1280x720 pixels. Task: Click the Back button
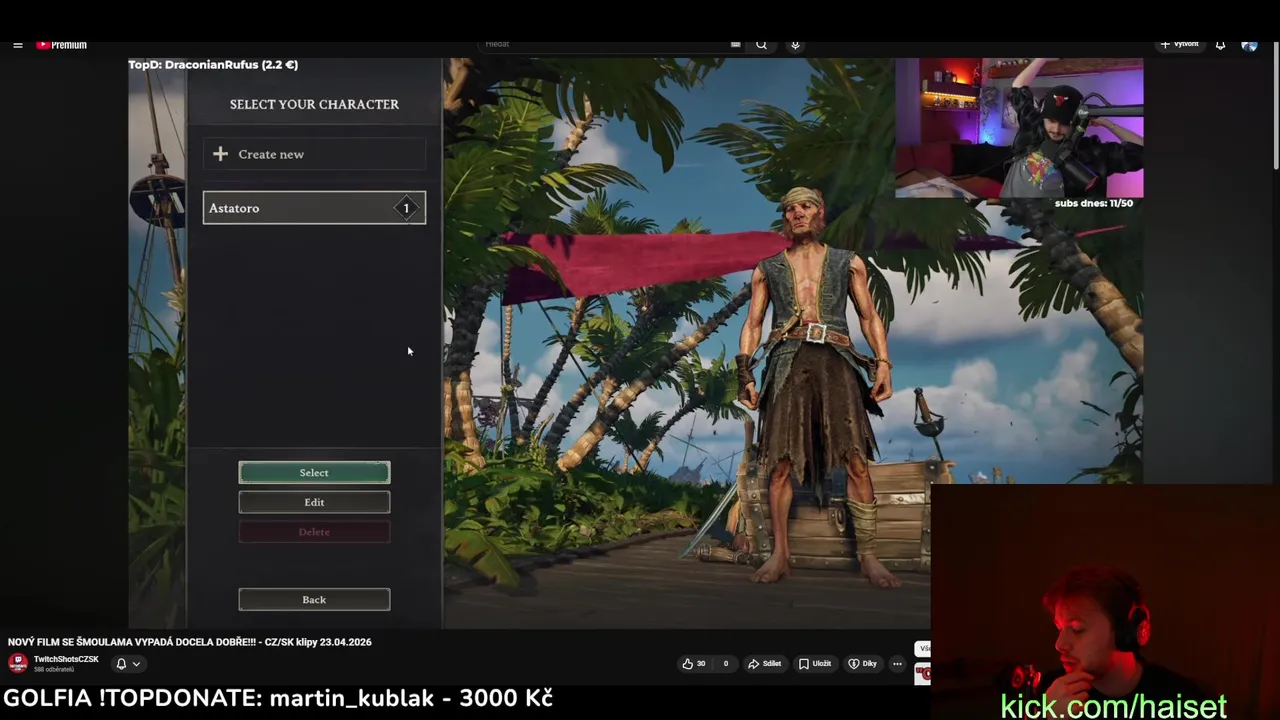pos(314,599)
